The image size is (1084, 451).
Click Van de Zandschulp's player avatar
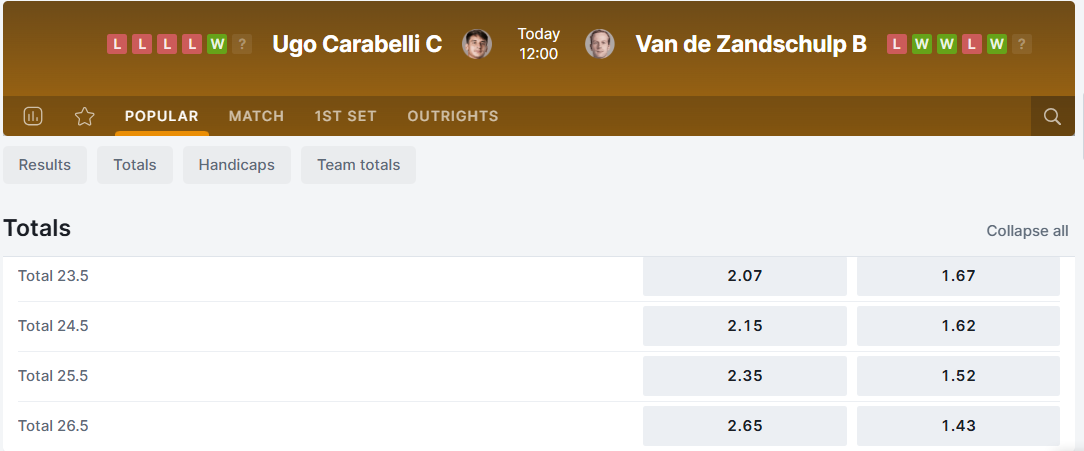click(600, 44)
